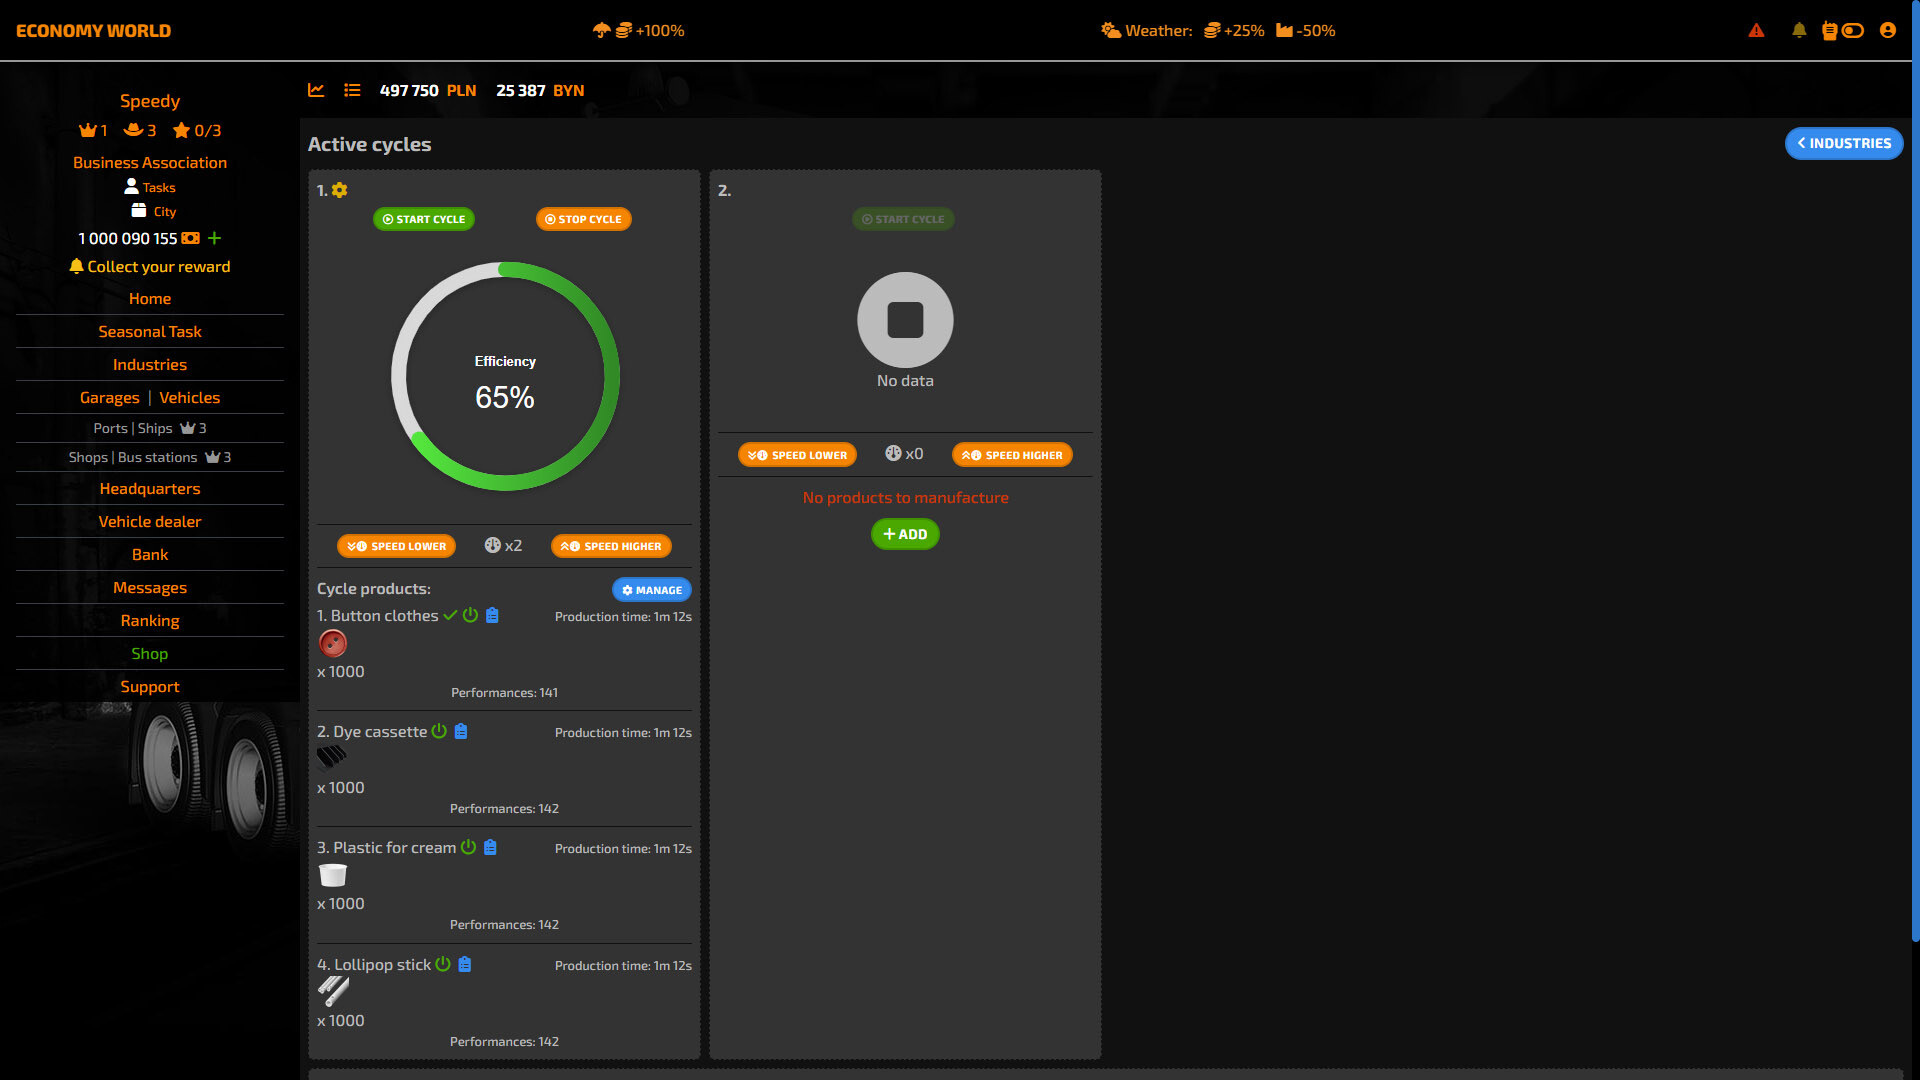Increase cycle 1 speed with Speed Higher
This screenshot has width=1920, height=1080.
611,546
